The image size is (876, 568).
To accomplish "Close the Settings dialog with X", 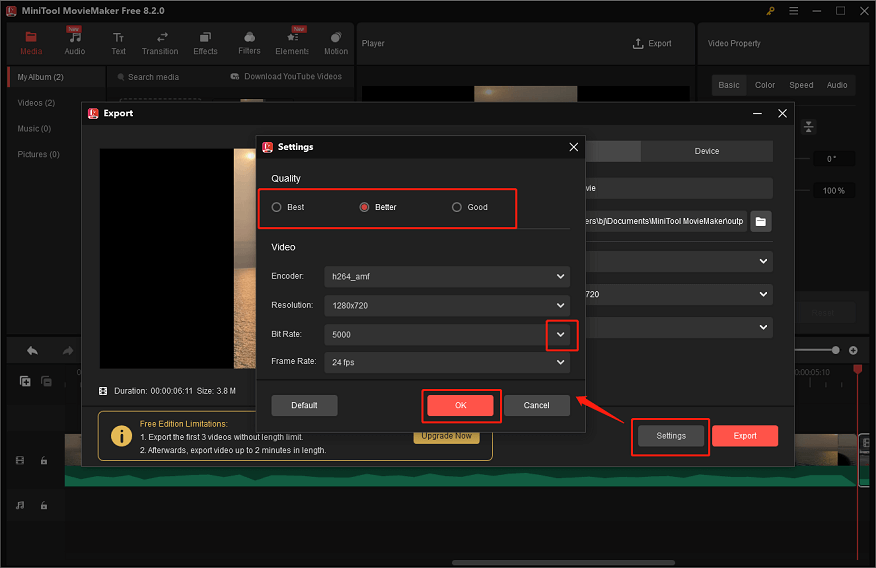I will tap(573, 147).
